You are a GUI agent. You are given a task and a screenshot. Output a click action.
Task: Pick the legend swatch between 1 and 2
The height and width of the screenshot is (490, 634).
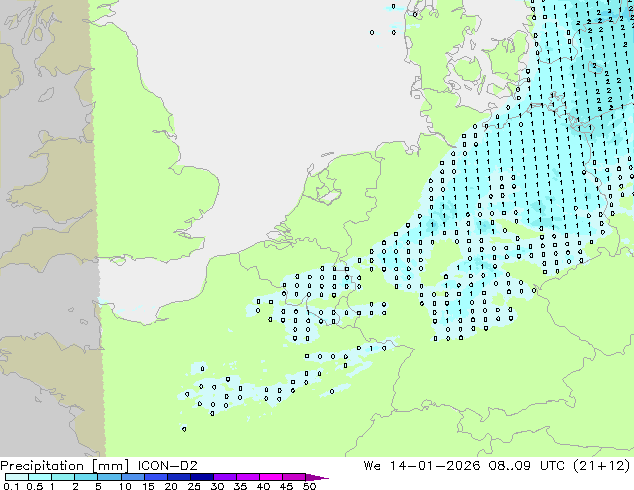63,477
